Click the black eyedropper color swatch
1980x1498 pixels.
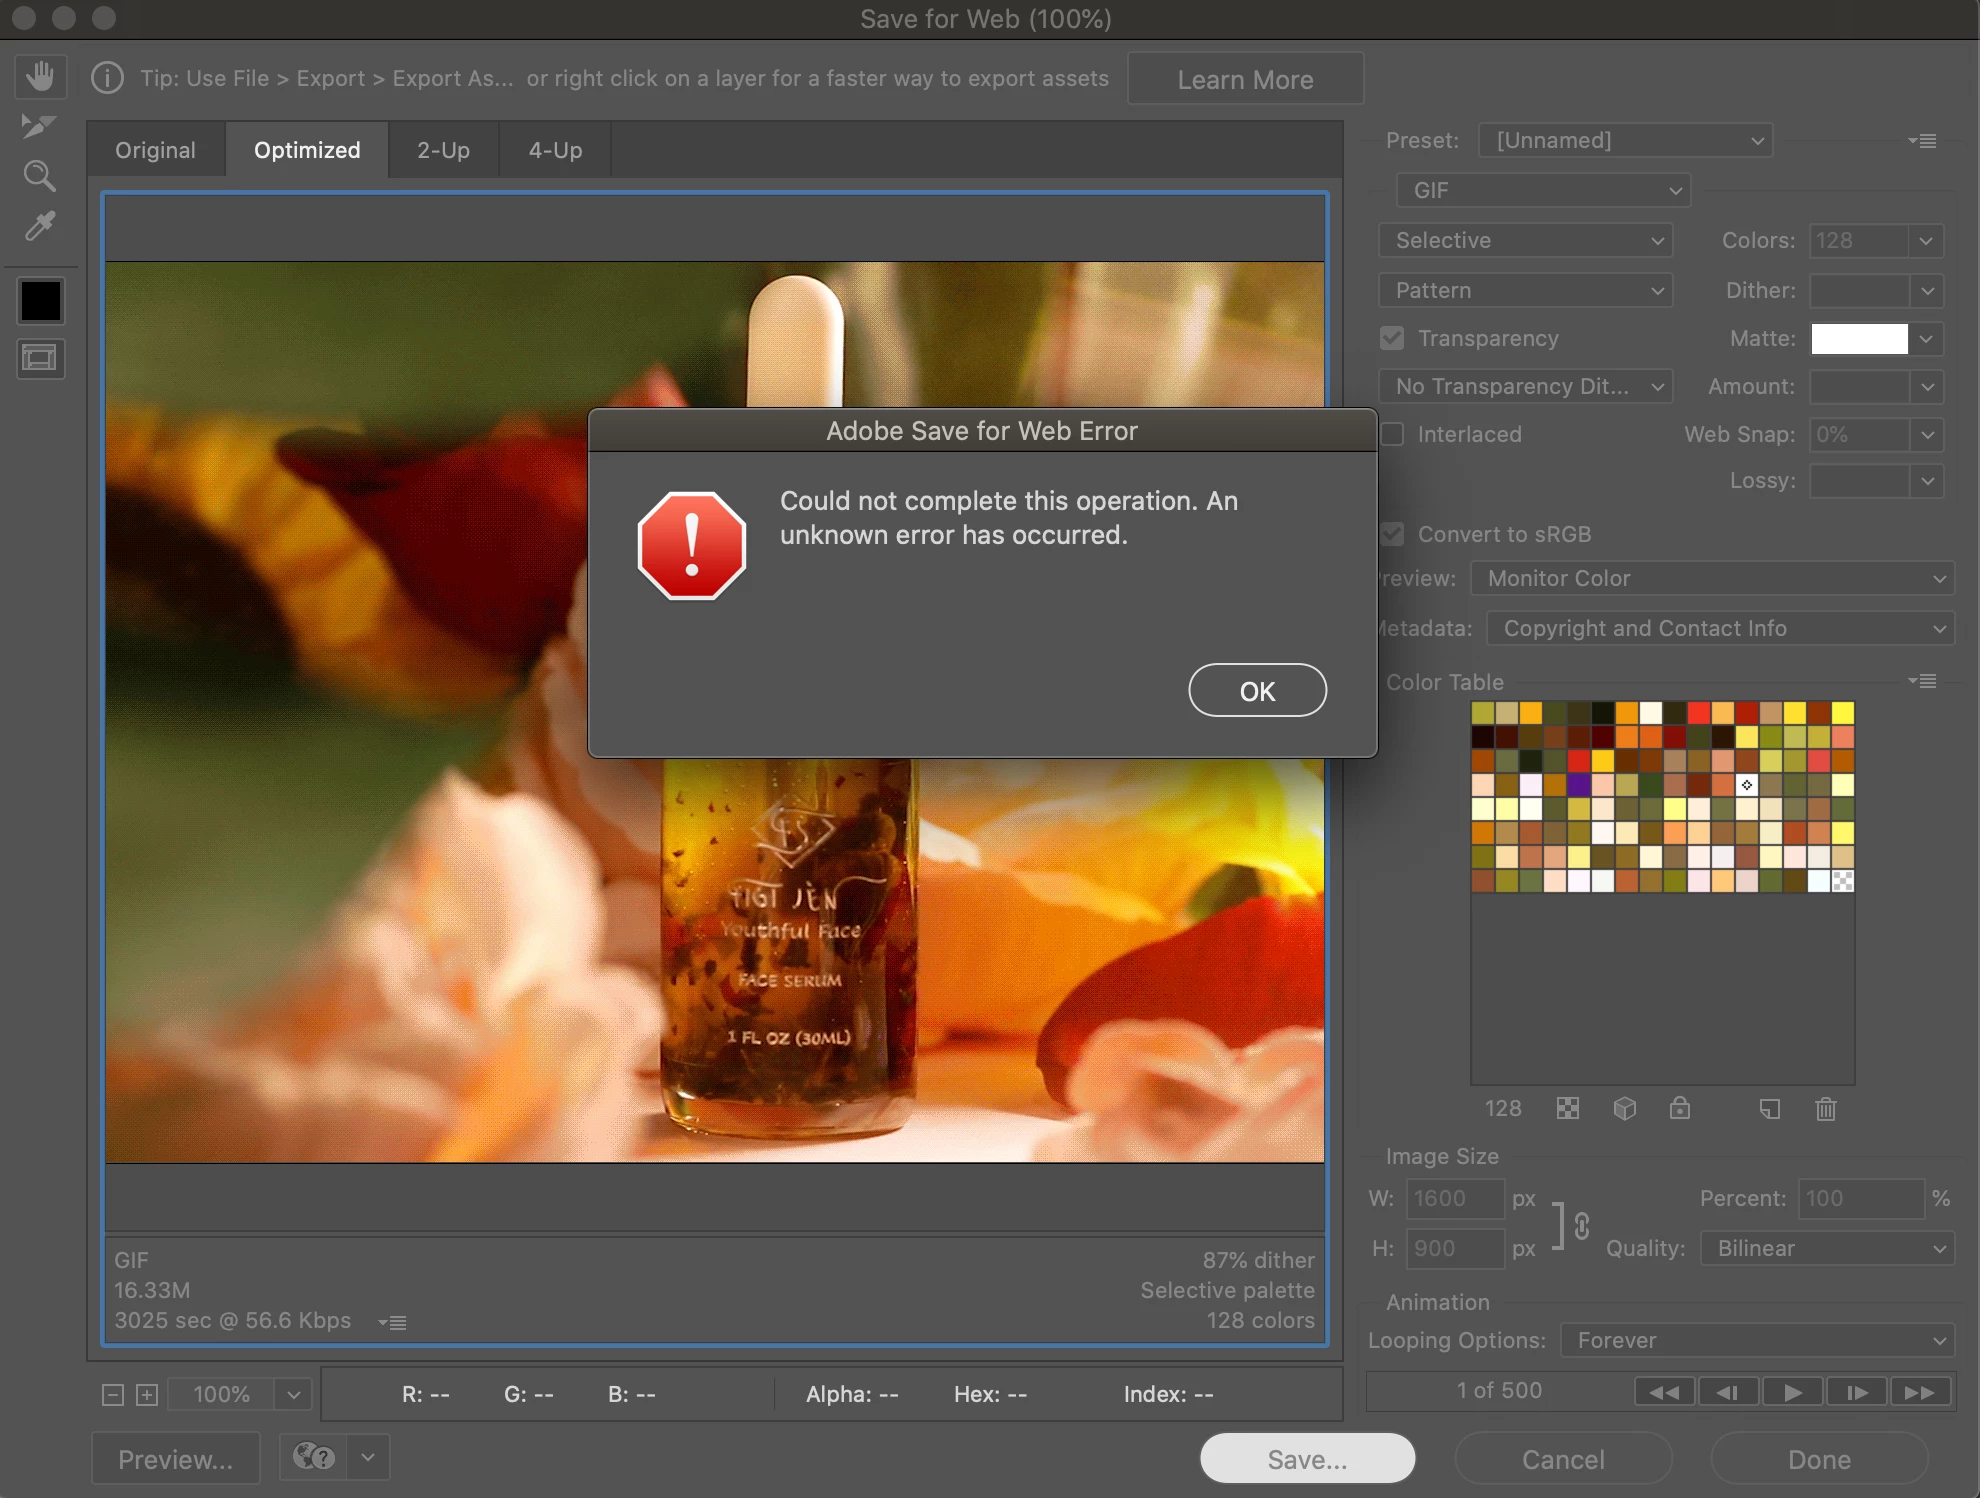pyautogui.click(x=40, y=300)
